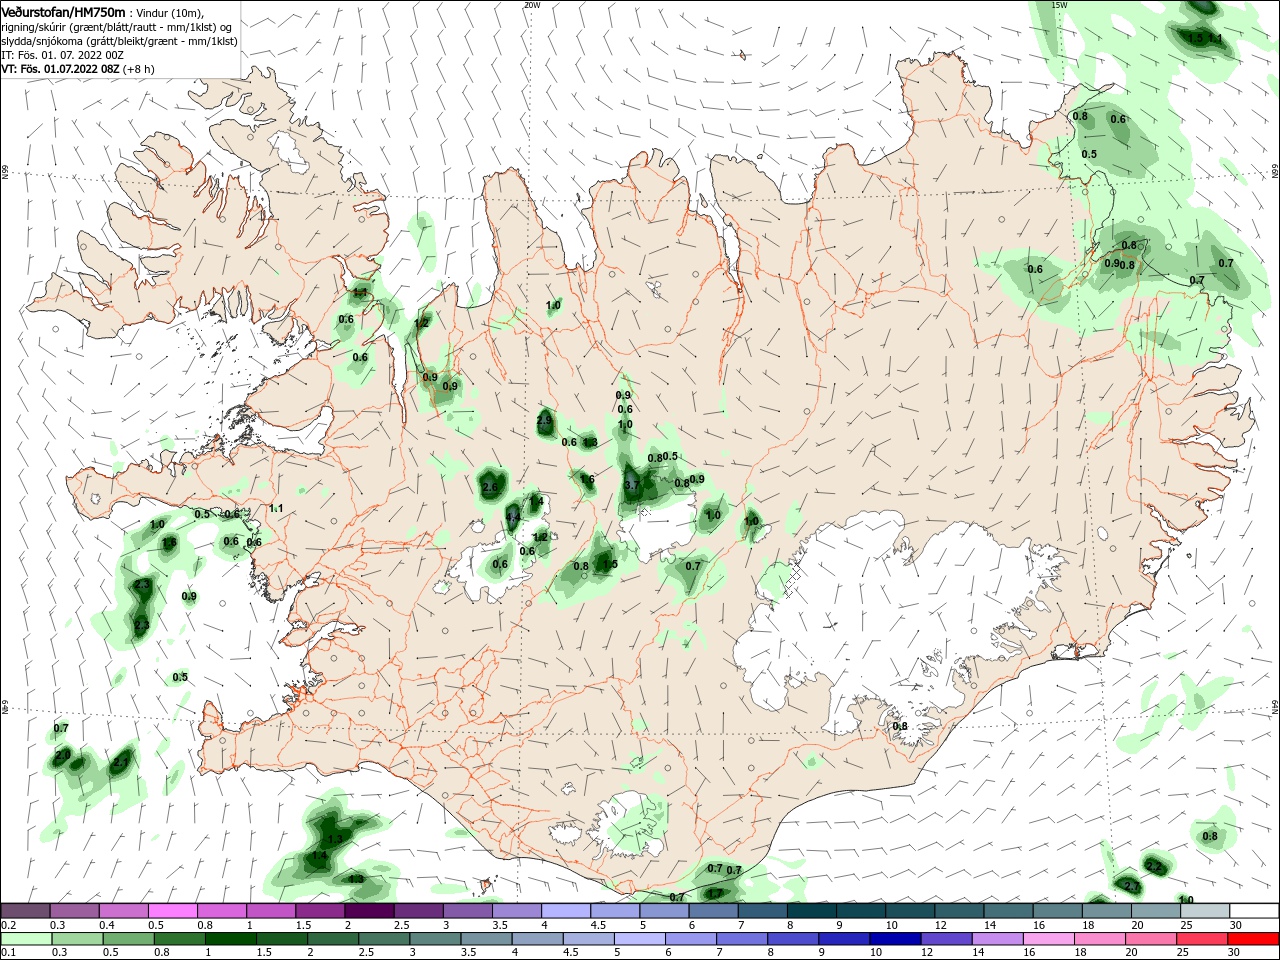Pick the purple 12–14 swatch in the lower scale
1280x960 pixels.
pos(946,939)
